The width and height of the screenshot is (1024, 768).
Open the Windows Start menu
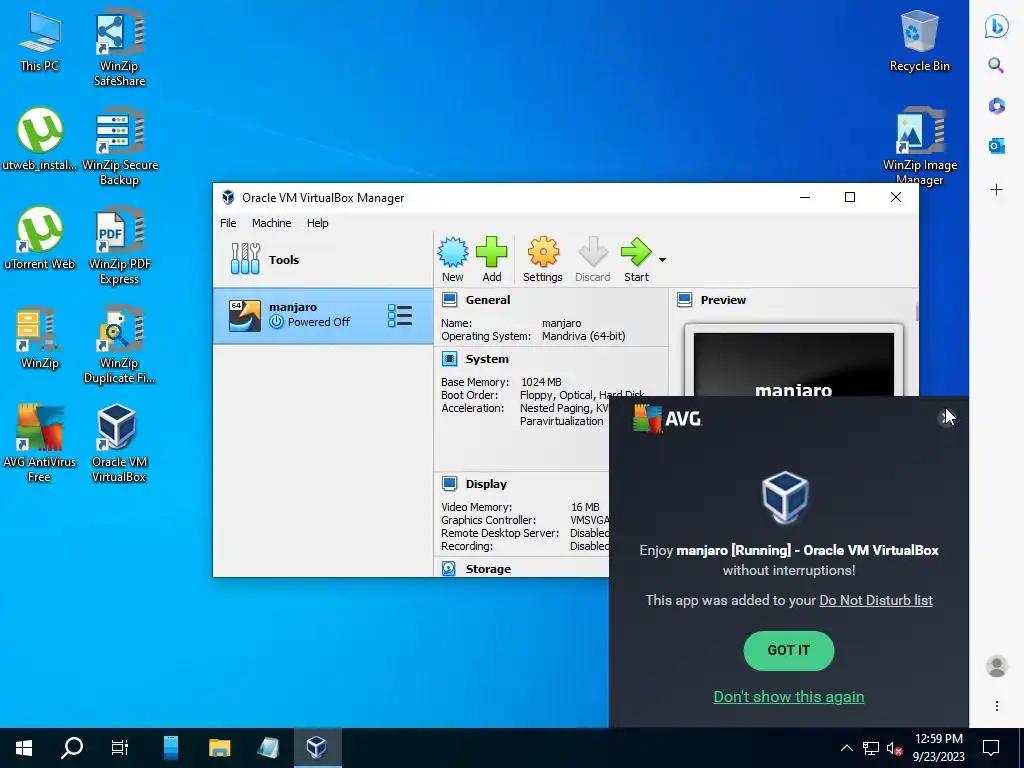24,748
